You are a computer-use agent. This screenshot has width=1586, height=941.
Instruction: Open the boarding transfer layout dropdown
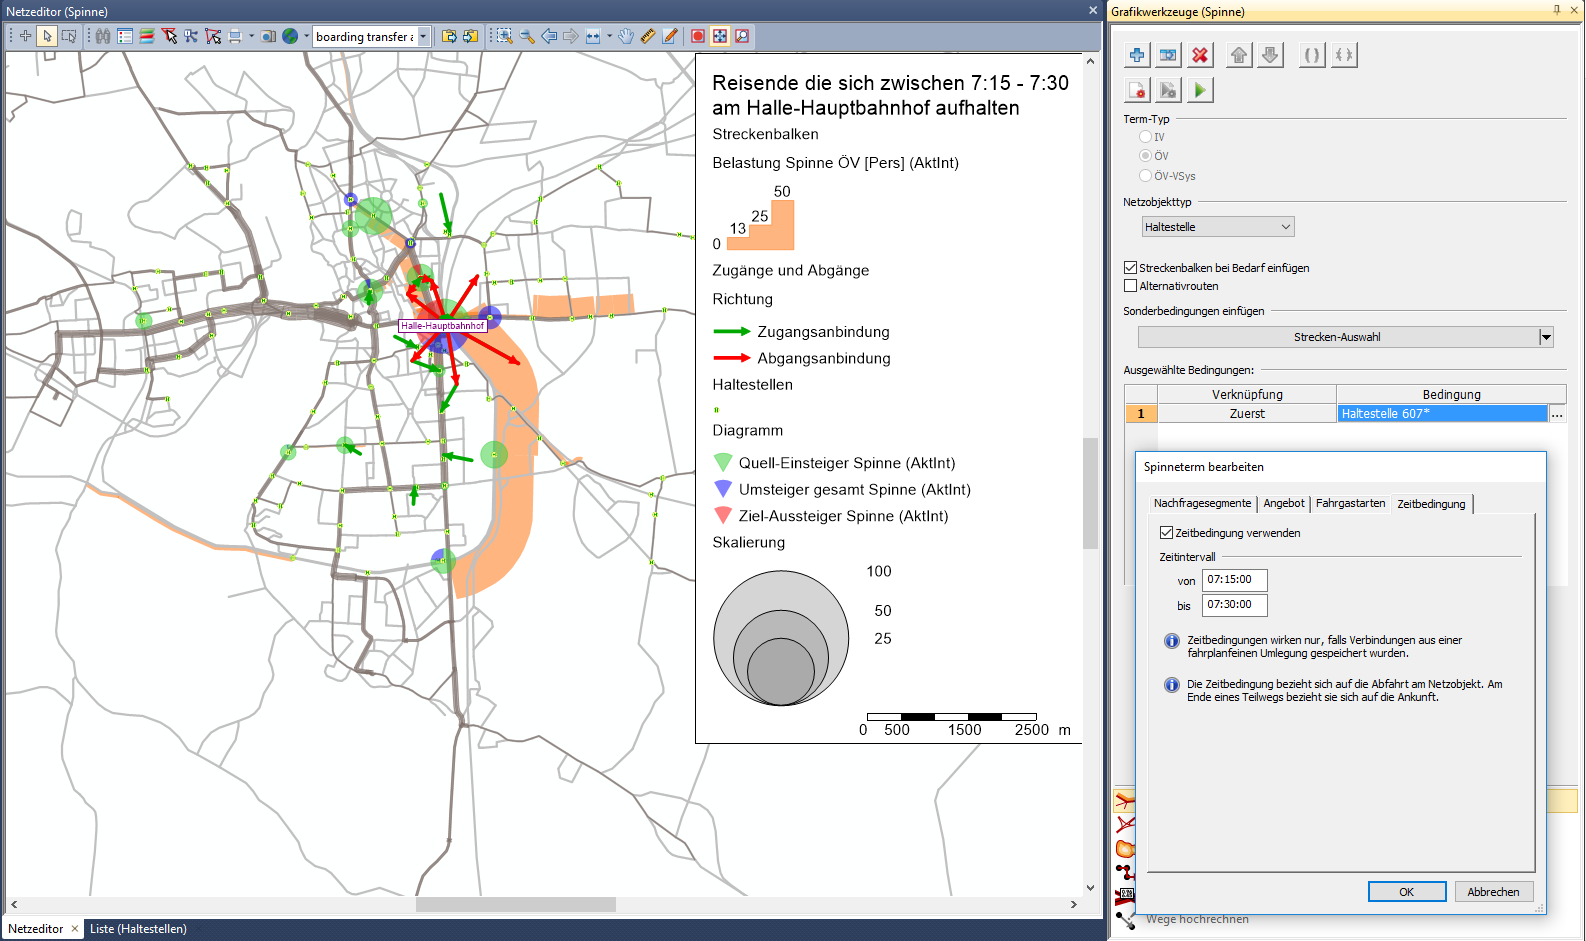coord(424,37)
